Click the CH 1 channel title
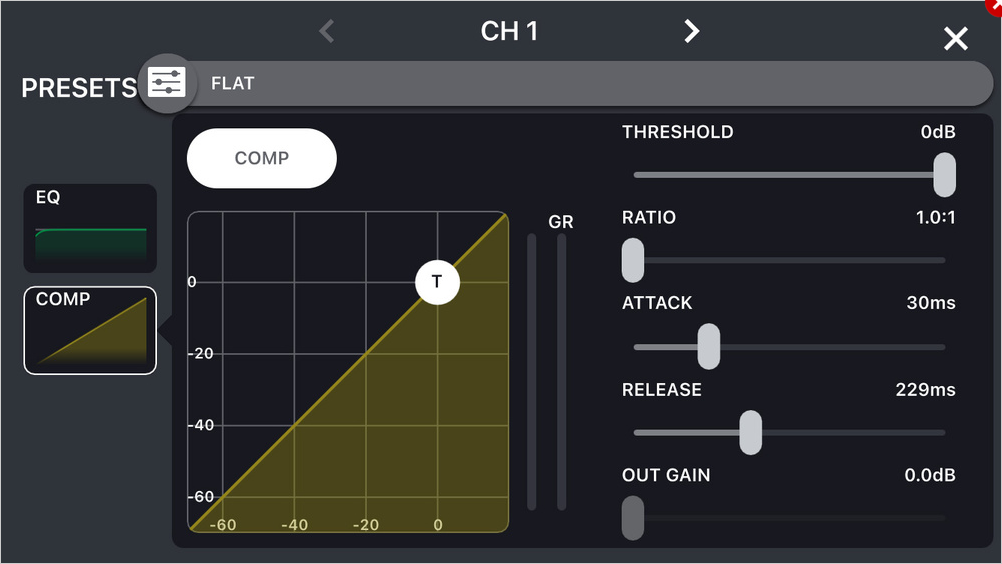Screen dimensions: 1002x564 (509, 31)
